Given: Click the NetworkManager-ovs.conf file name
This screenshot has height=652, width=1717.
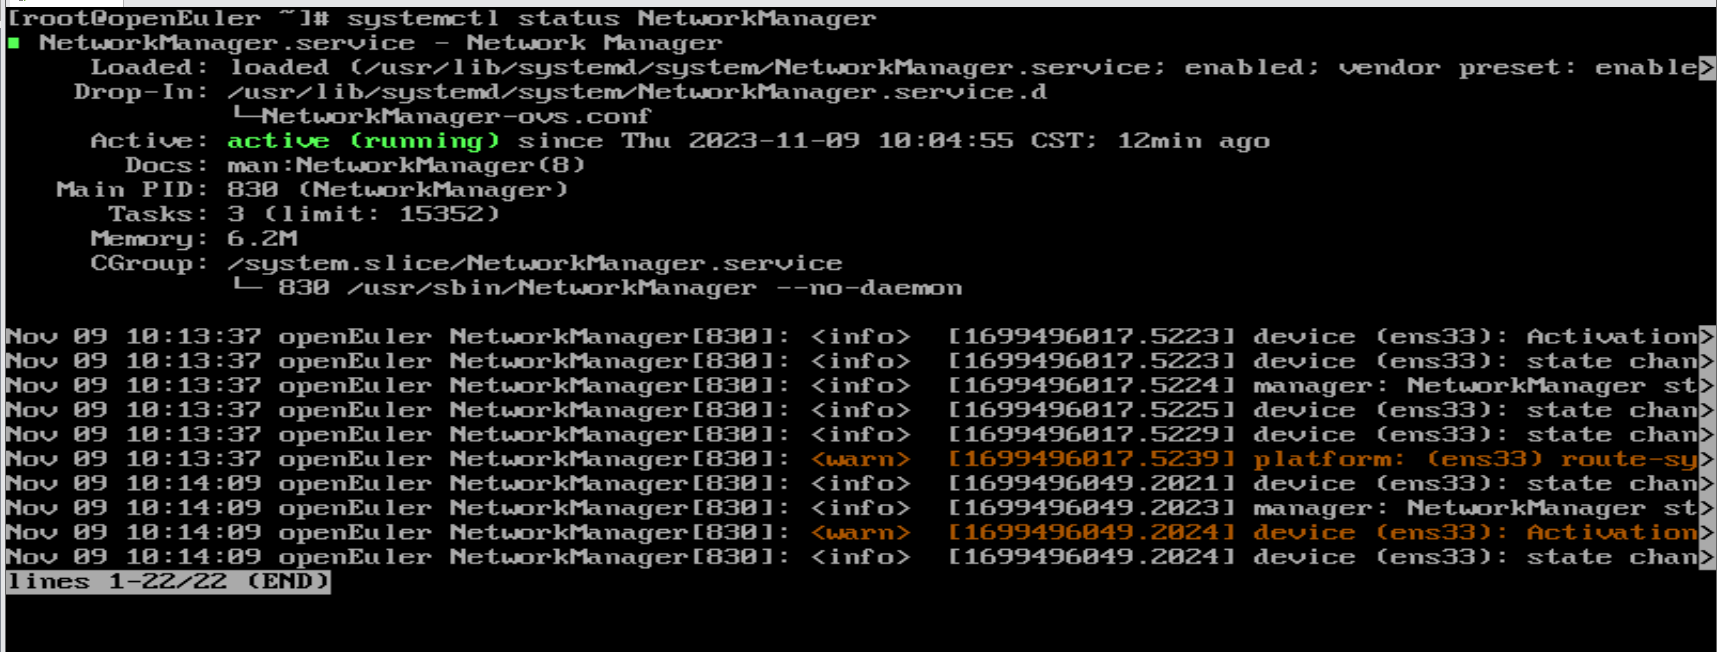Looking at the screenshot, I should [456, 116].
